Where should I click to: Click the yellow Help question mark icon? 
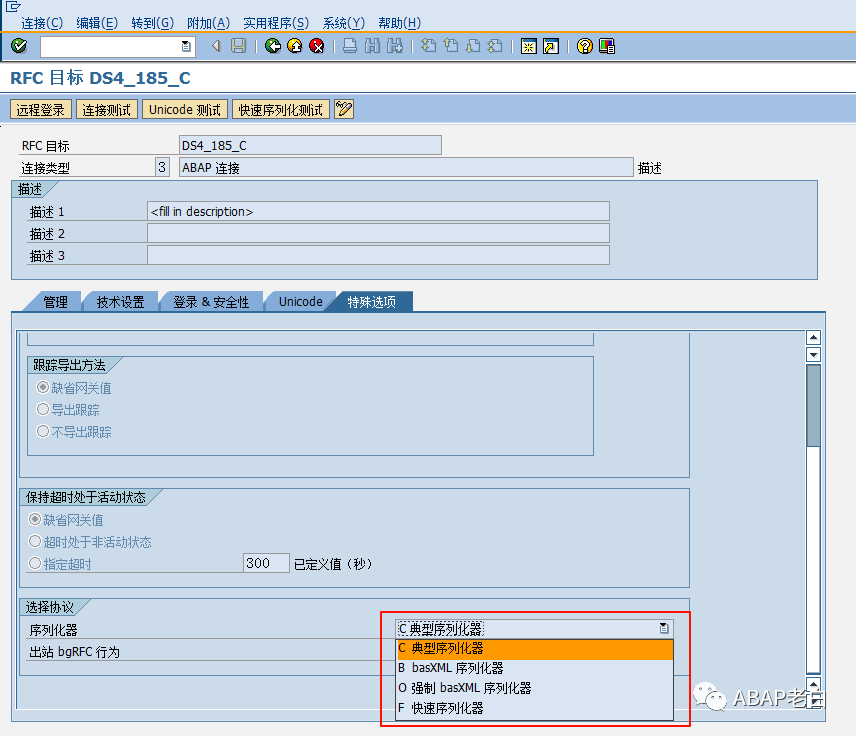point(585,46)
